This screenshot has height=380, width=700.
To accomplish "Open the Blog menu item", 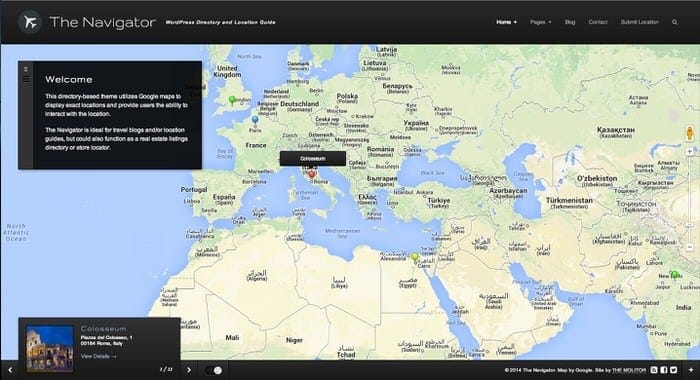I will point(570,22).
